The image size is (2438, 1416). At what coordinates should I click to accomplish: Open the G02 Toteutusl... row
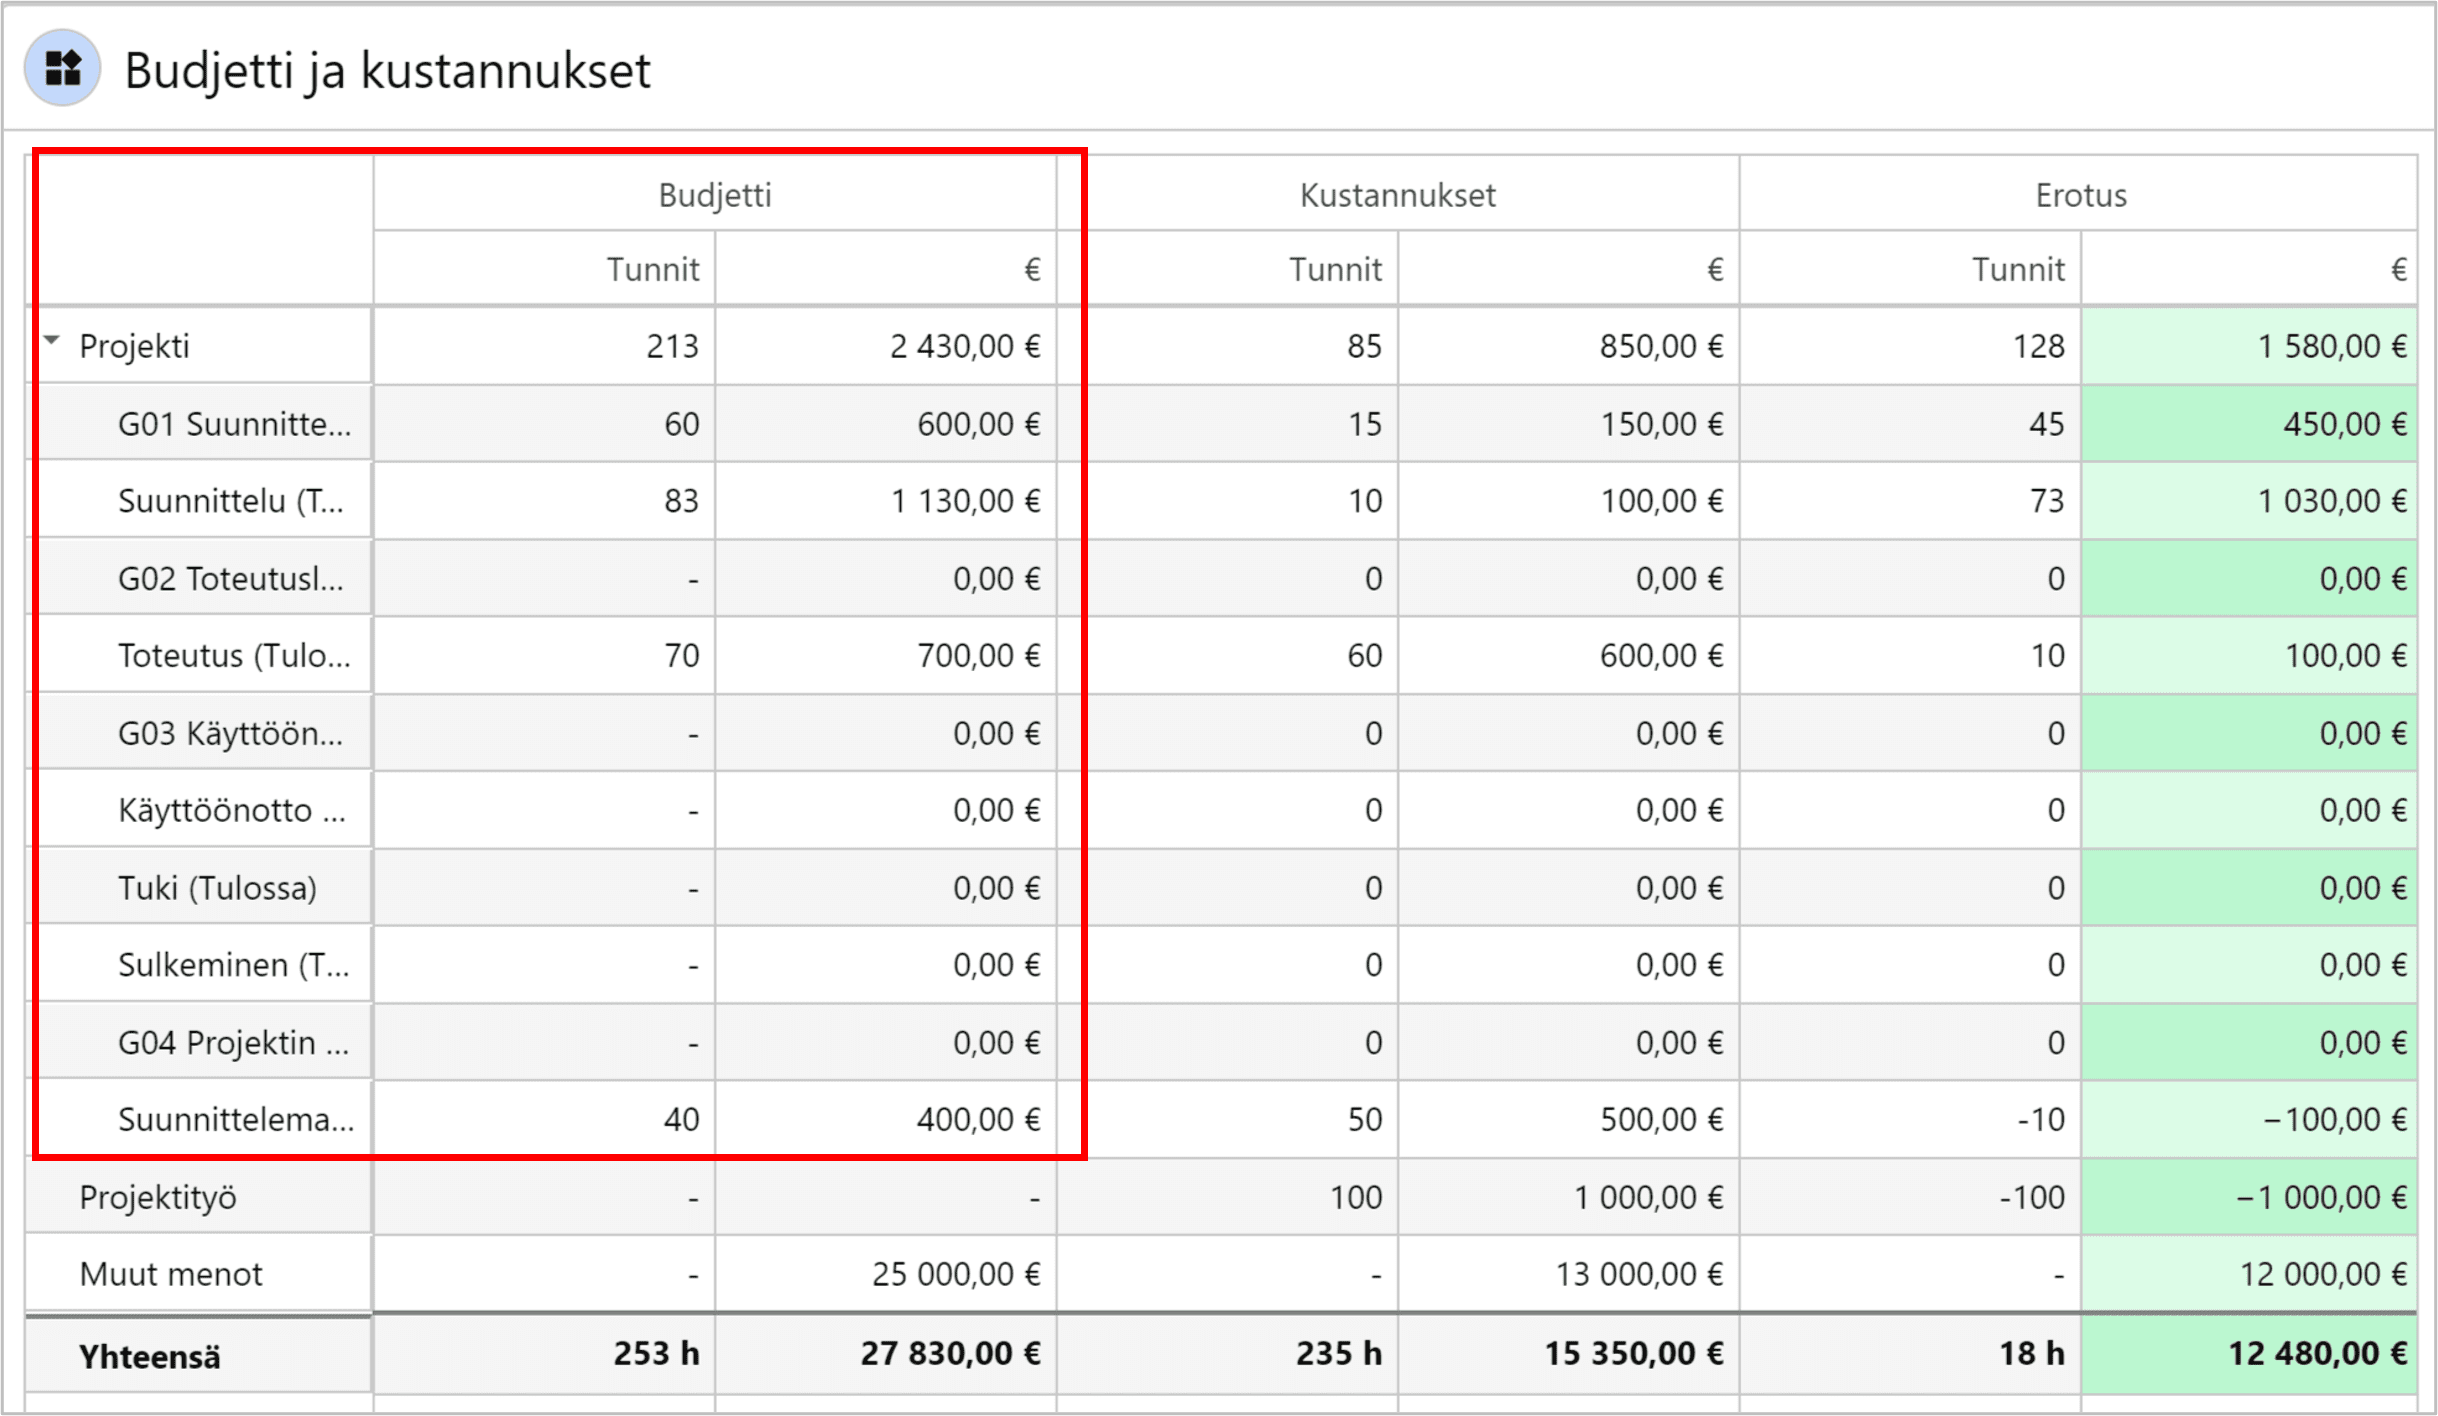pos(230,579)
